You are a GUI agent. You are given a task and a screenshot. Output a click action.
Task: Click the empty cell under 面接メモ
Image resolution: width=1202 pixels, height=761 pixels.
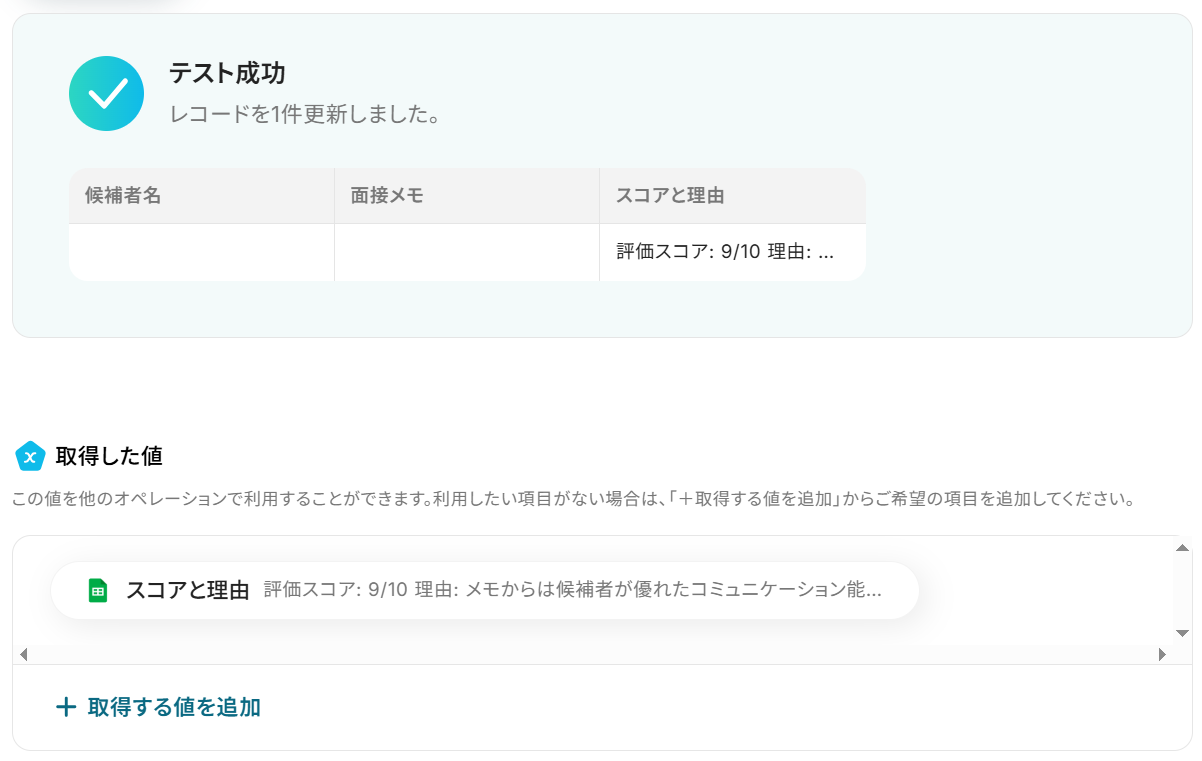[x=467, y=252]
